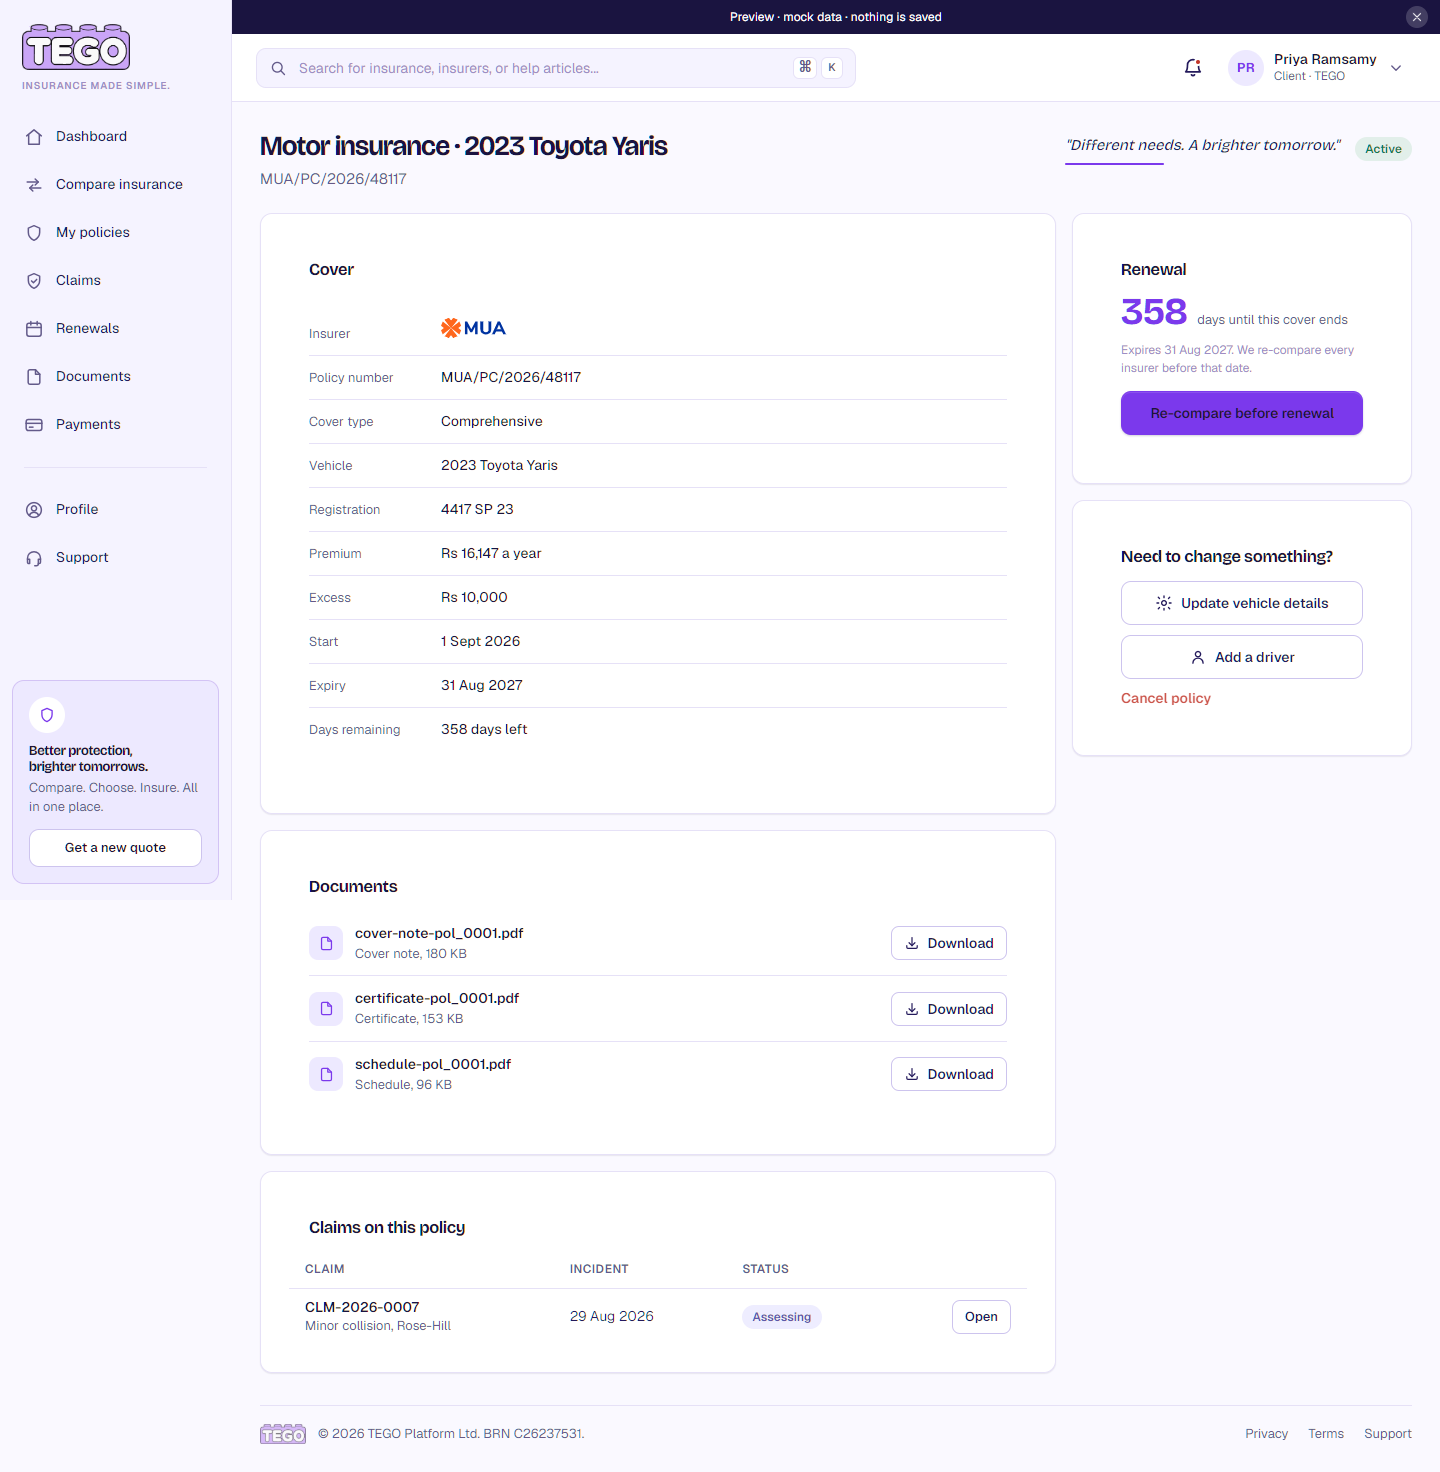Click the Profile user icon
The width and height of the screenshot is (1440, 1472).
pyautogui.click(x=34, y=510)
